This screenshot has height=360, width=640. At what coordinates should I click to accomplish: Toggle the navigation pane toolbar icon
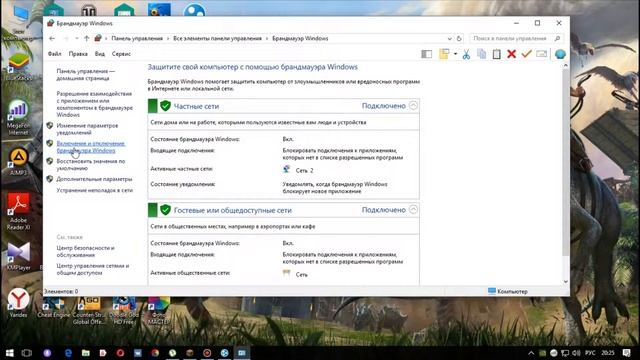click(x=427, y=54)
